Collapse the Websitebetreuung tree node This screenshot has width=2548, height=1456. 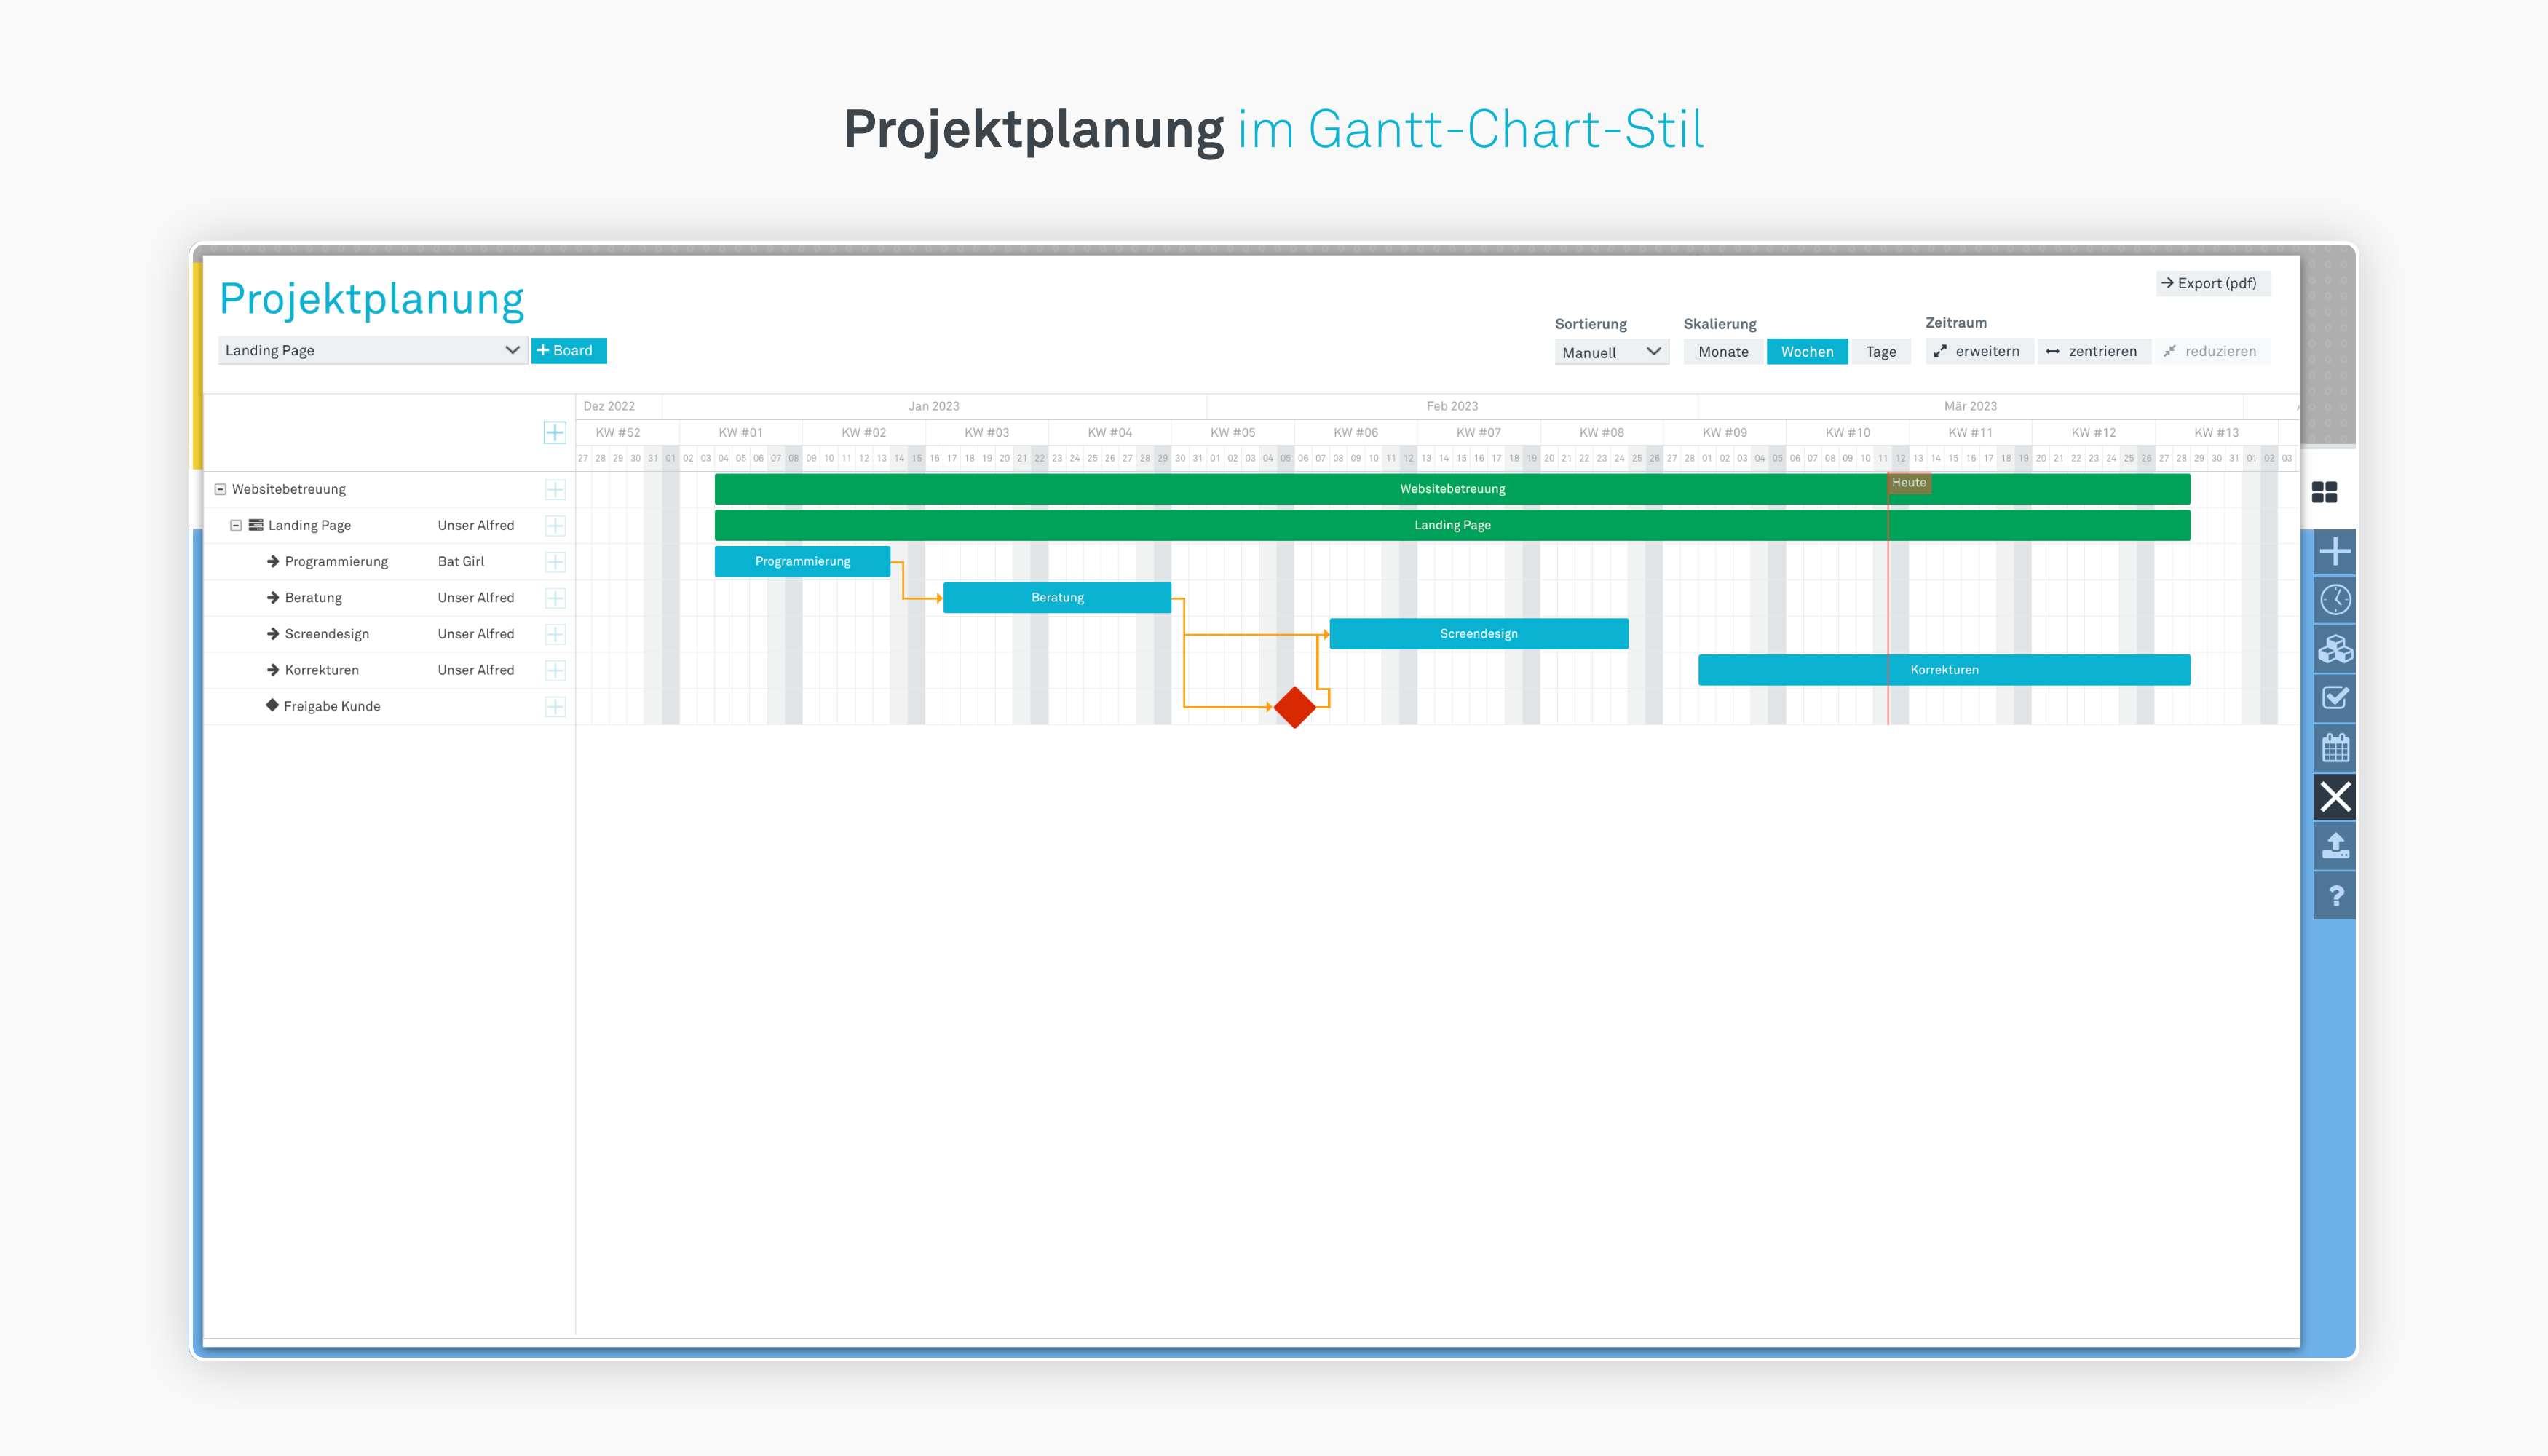click(220, 489)
